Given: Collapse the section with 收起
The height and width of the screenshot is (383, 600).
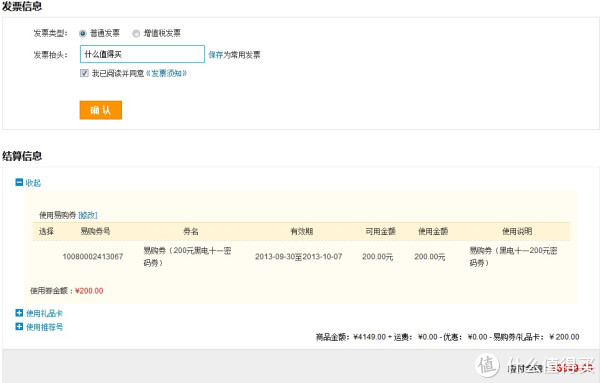Looking at the screenshot, I should [x=28, y=183].
